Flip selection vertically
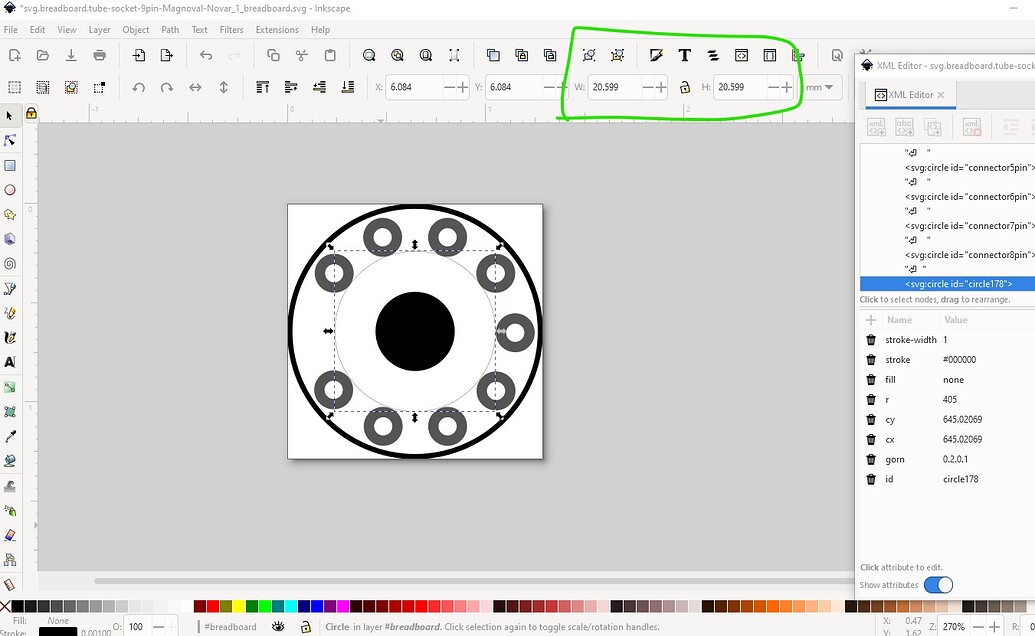Screen dimensions: 1035x636 pos(224,87)
